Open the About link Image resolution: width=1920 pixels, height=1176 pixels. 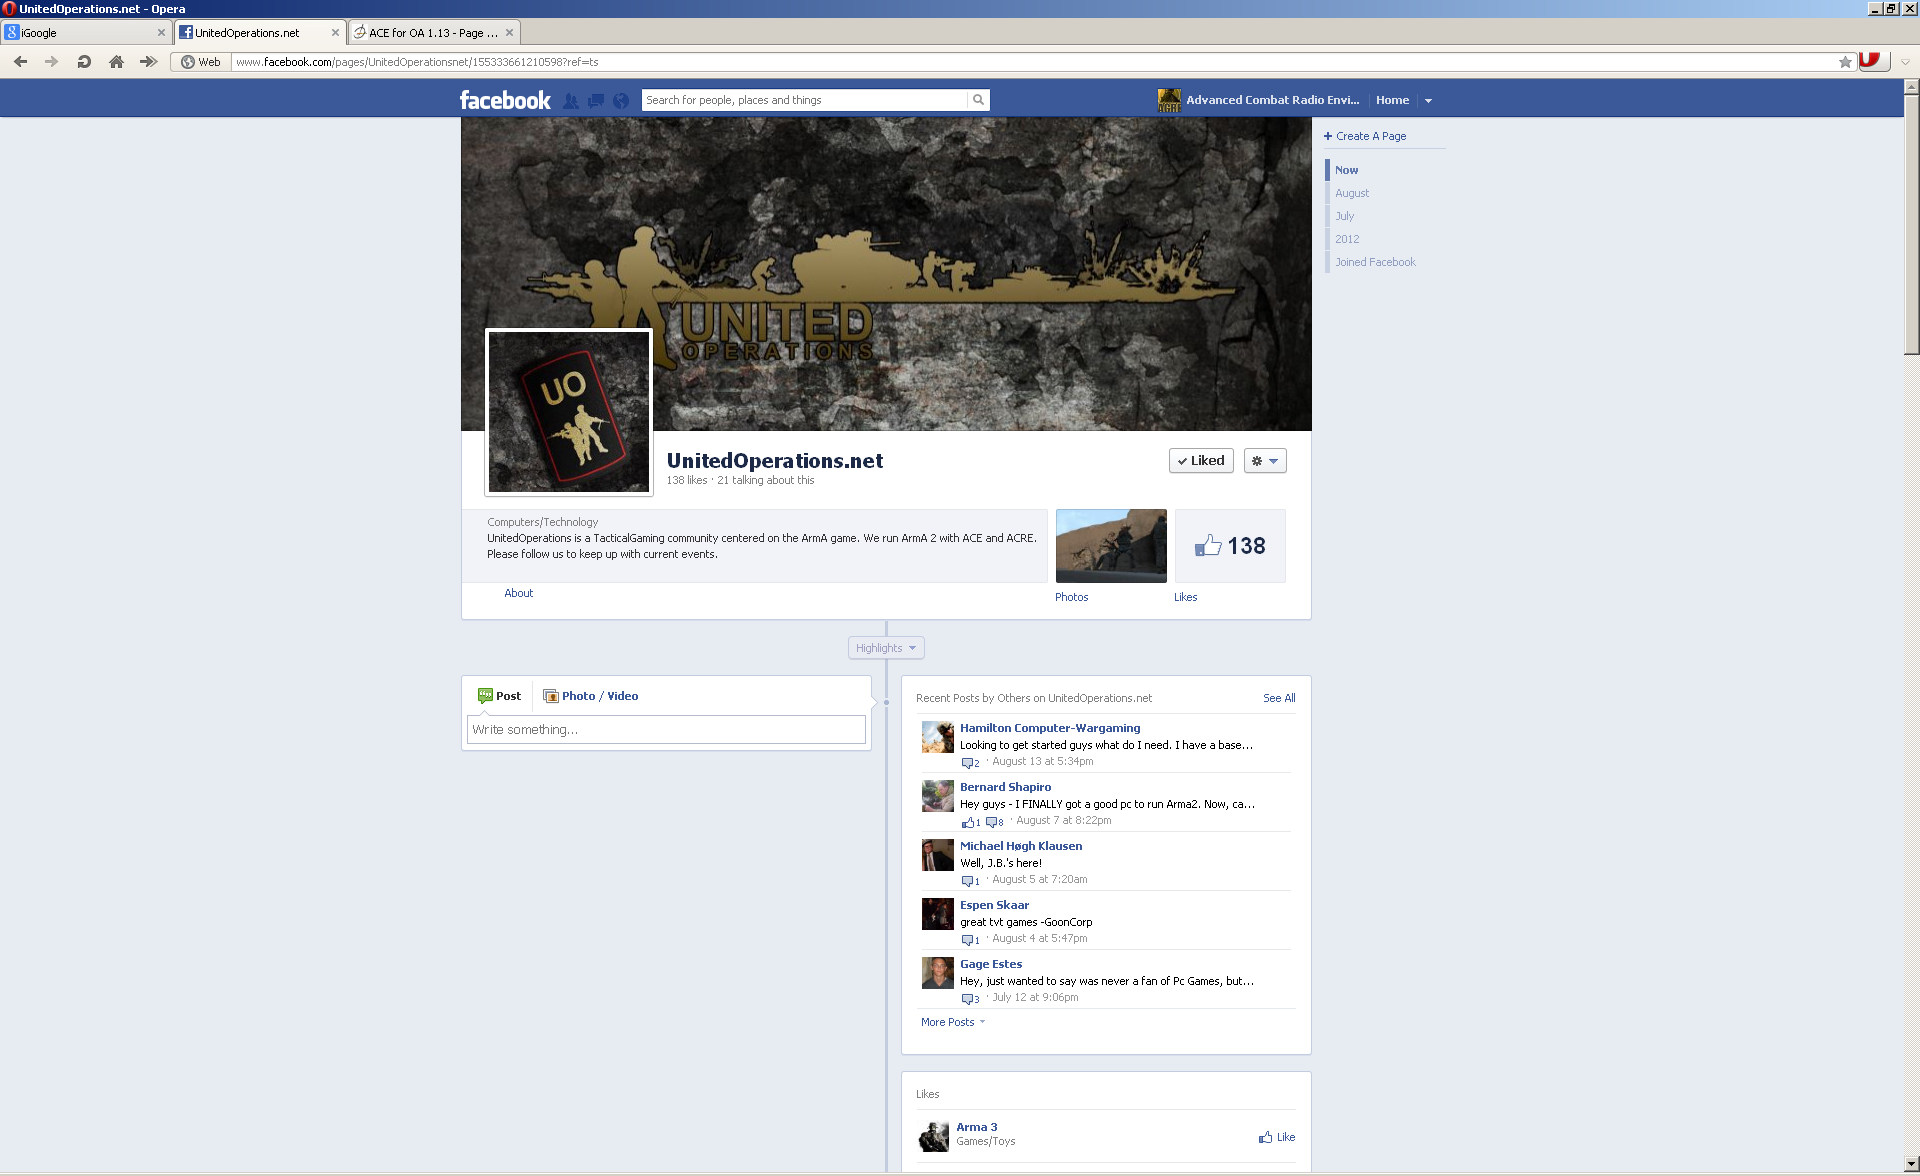[518, 593]
